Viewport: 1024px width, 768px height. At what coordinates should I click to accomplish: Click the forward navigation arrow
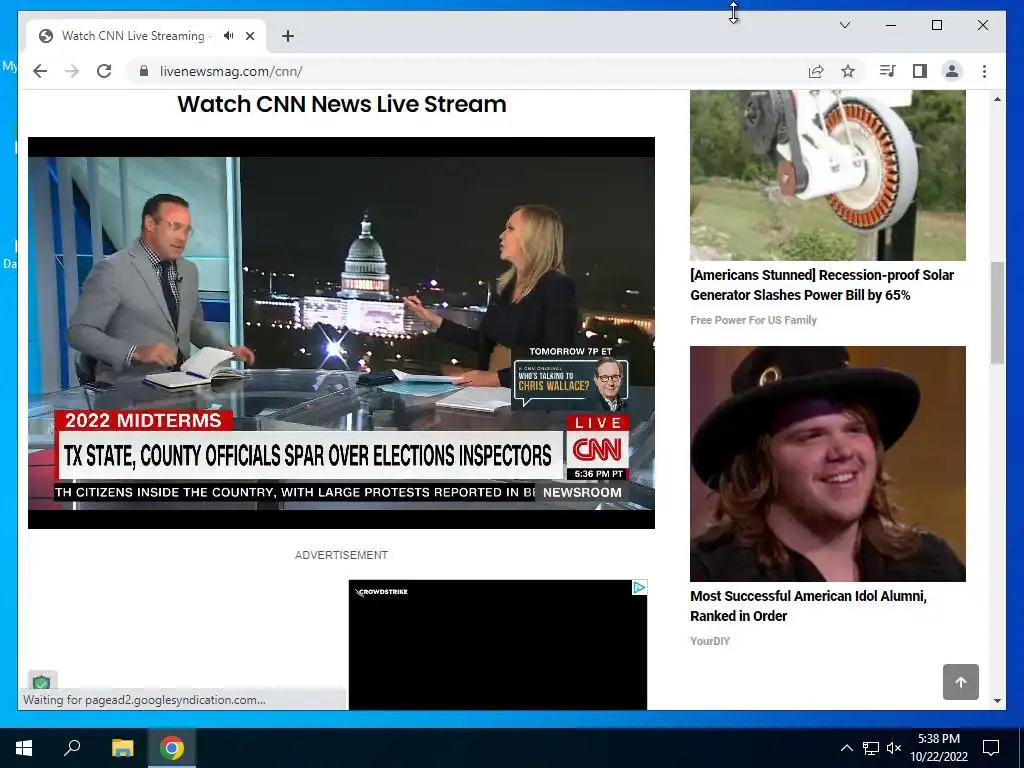[x=72, y=71]
